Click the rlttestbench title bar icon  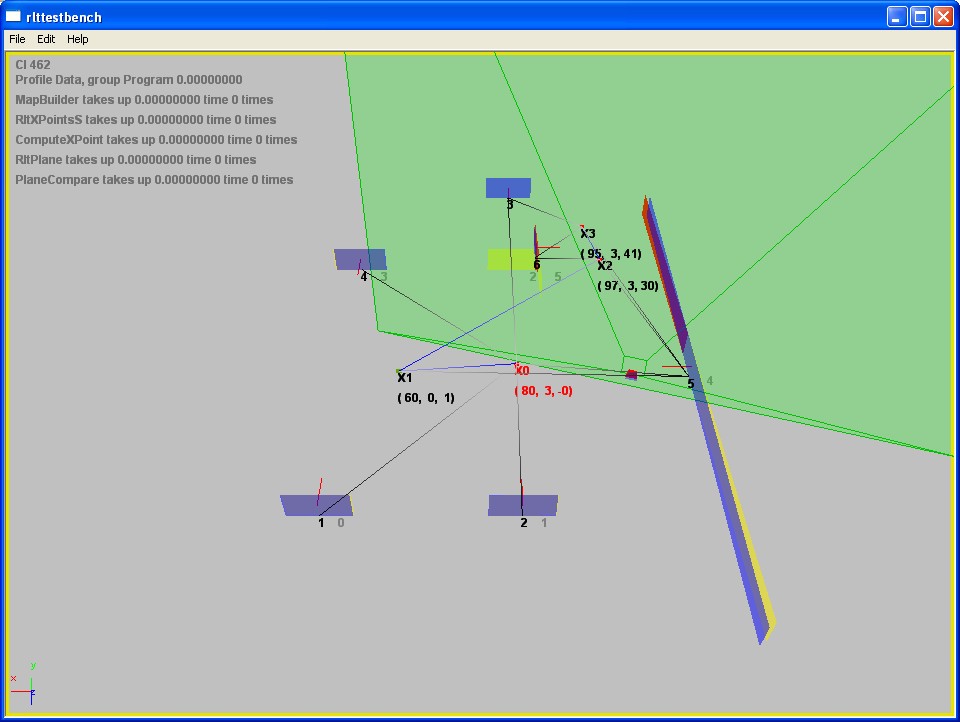[x=13, y=16]
